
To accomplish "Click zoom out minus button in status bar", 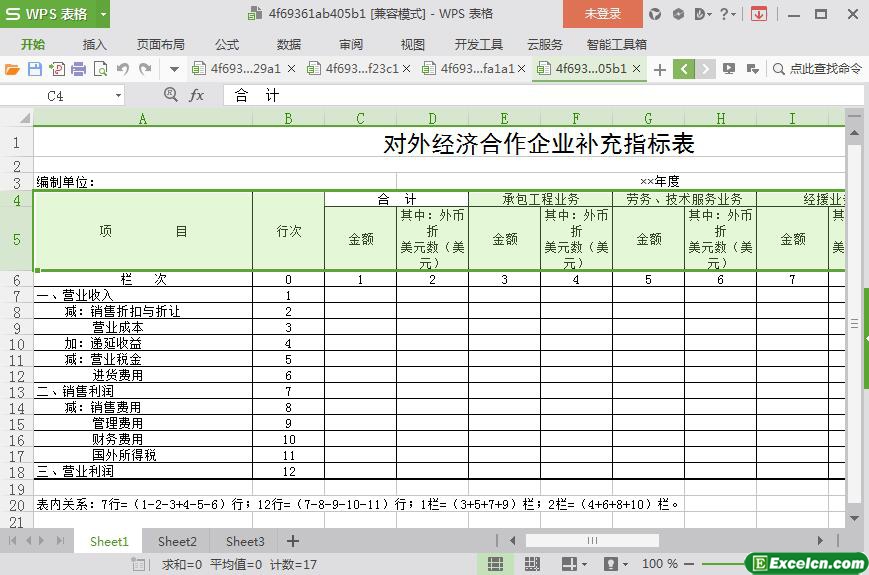I will (x=689, y=564).
